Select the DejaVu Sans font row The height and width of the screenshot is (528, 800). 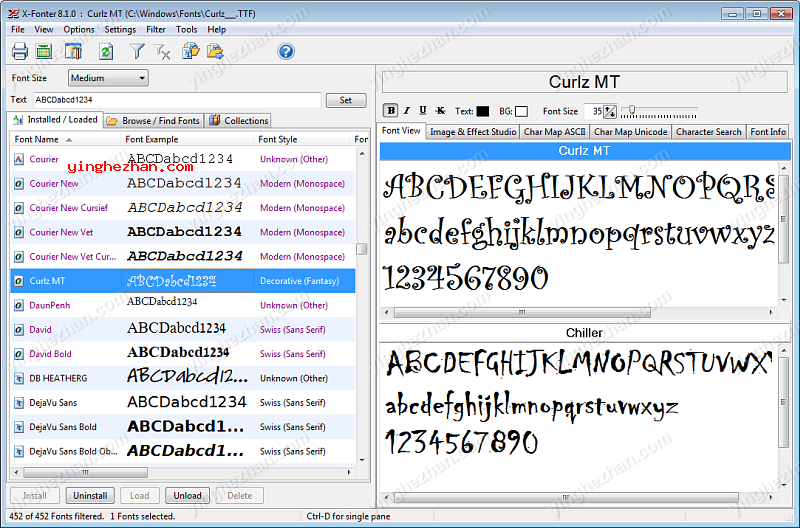click(x=54, y=403)
